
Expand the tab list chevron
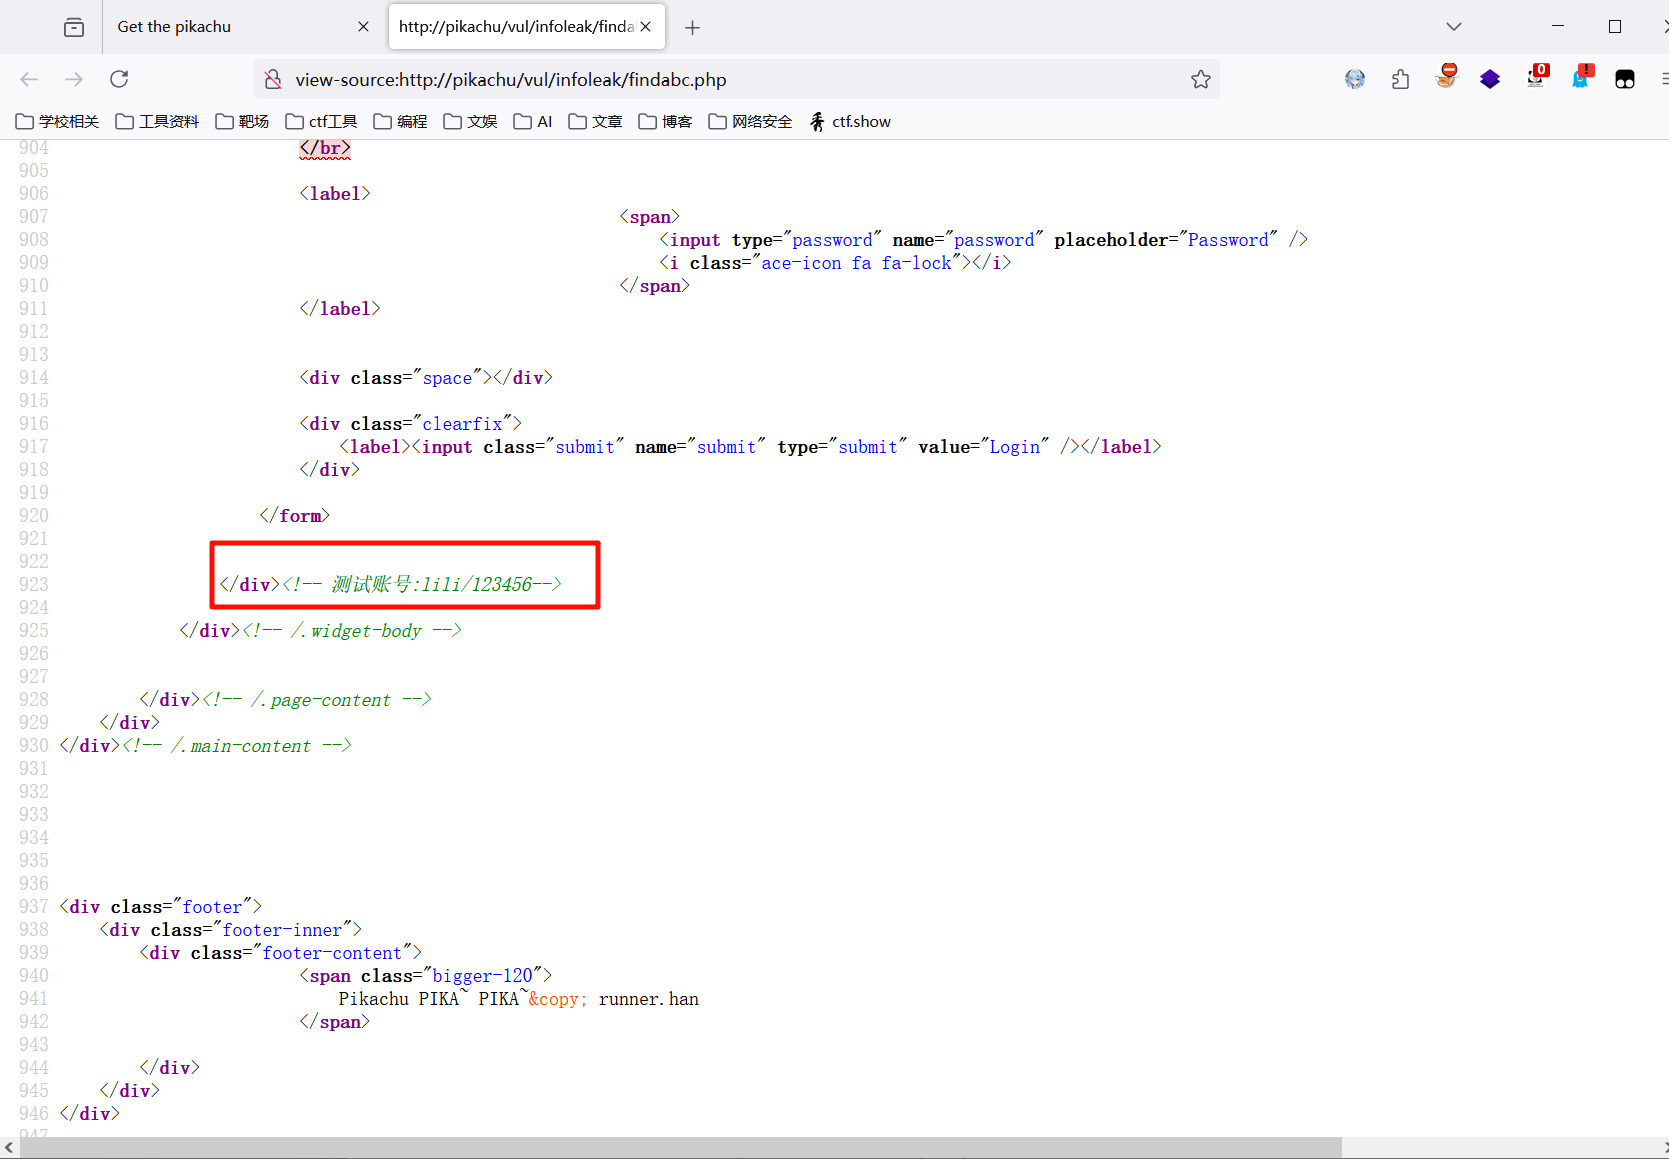point(1454,27)
